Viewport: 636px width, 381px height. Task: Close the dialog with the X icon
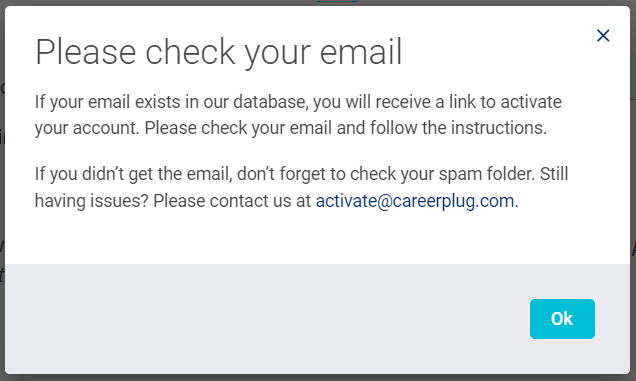pyautogui.click(x=603, y=36)
